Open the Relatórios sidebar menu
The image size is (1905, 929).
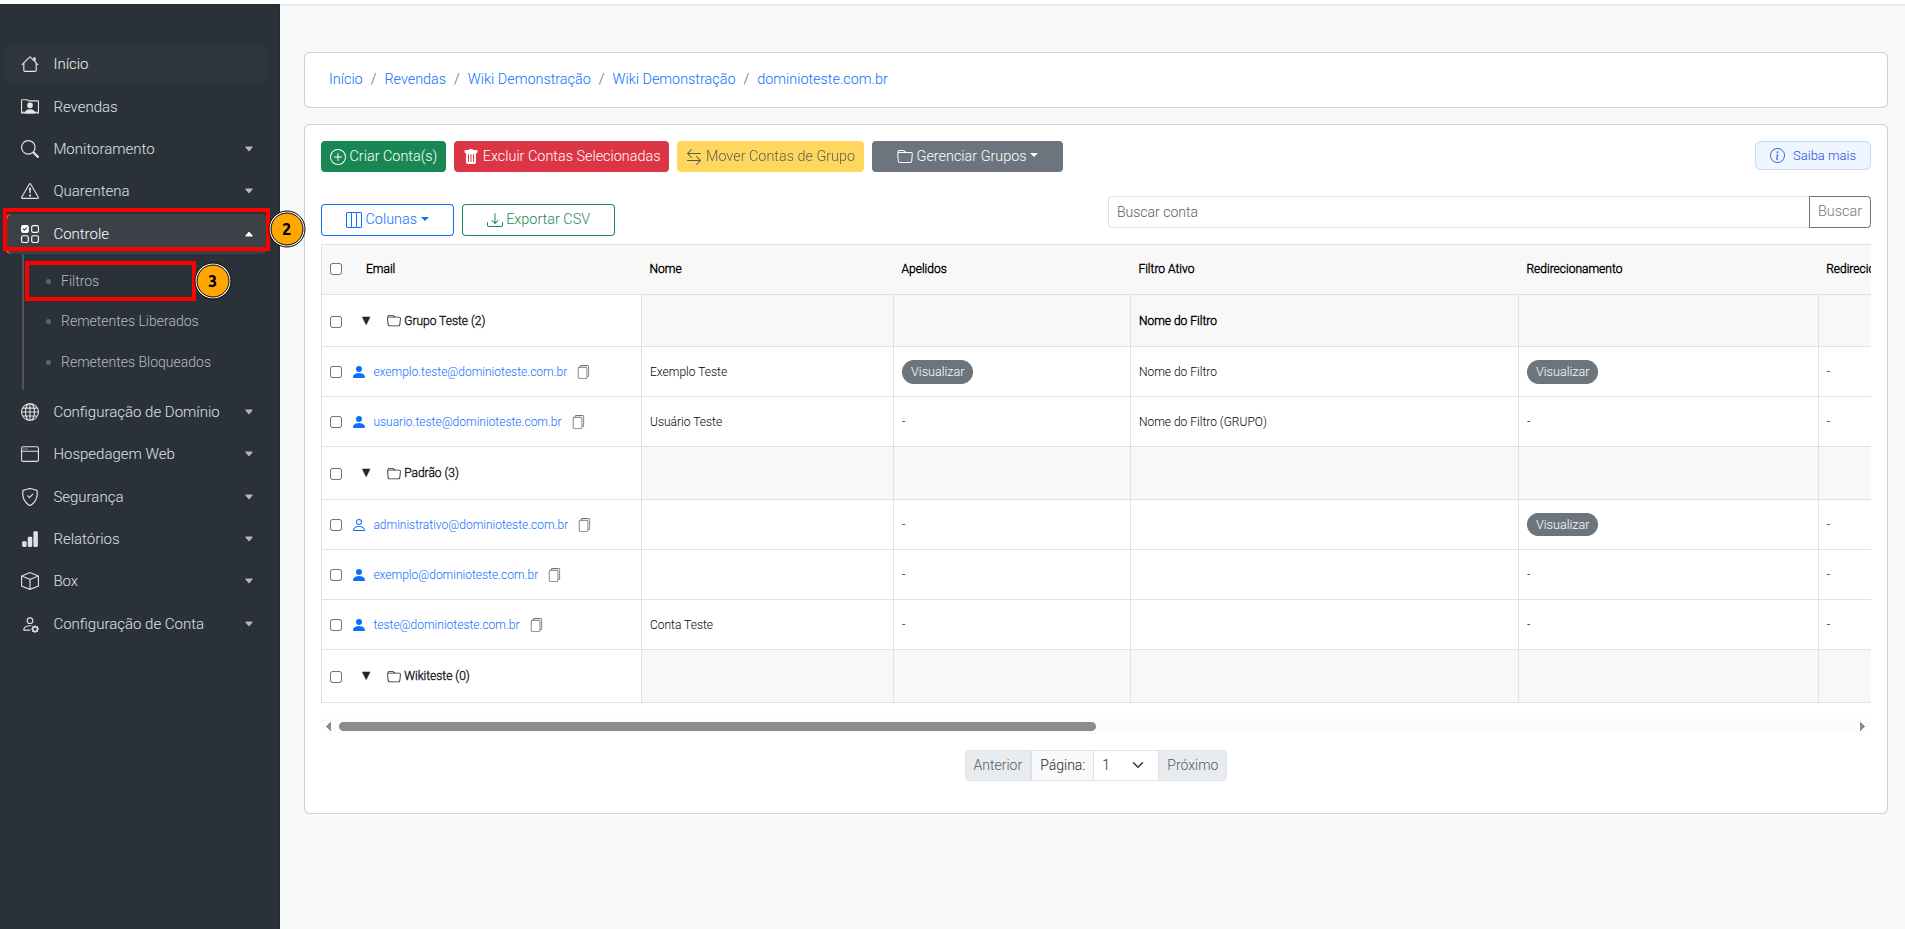pyautogui.click(x=136, y=539)
